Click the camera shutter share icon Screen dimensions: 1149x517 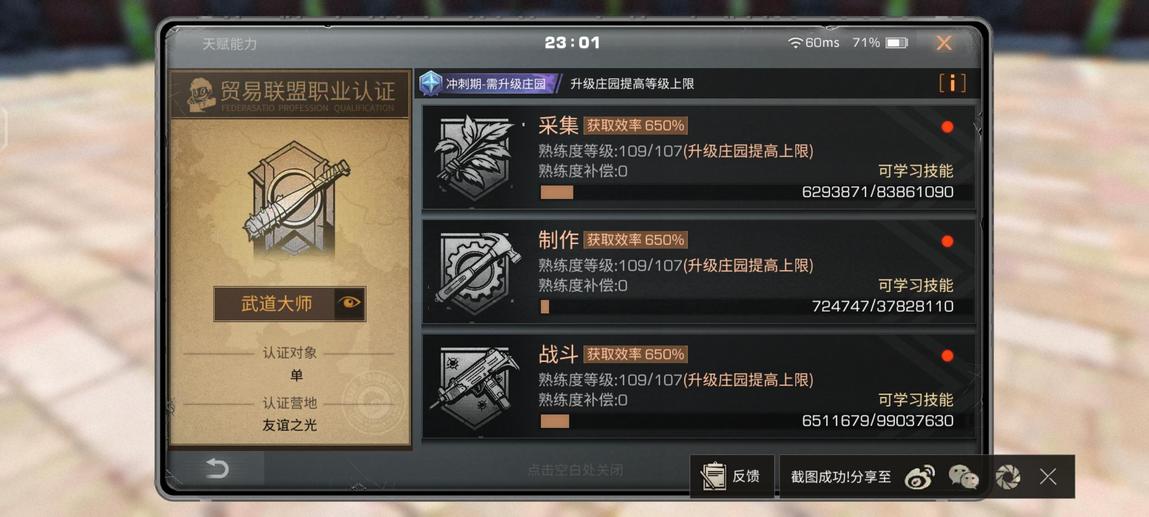[1008, 477]
